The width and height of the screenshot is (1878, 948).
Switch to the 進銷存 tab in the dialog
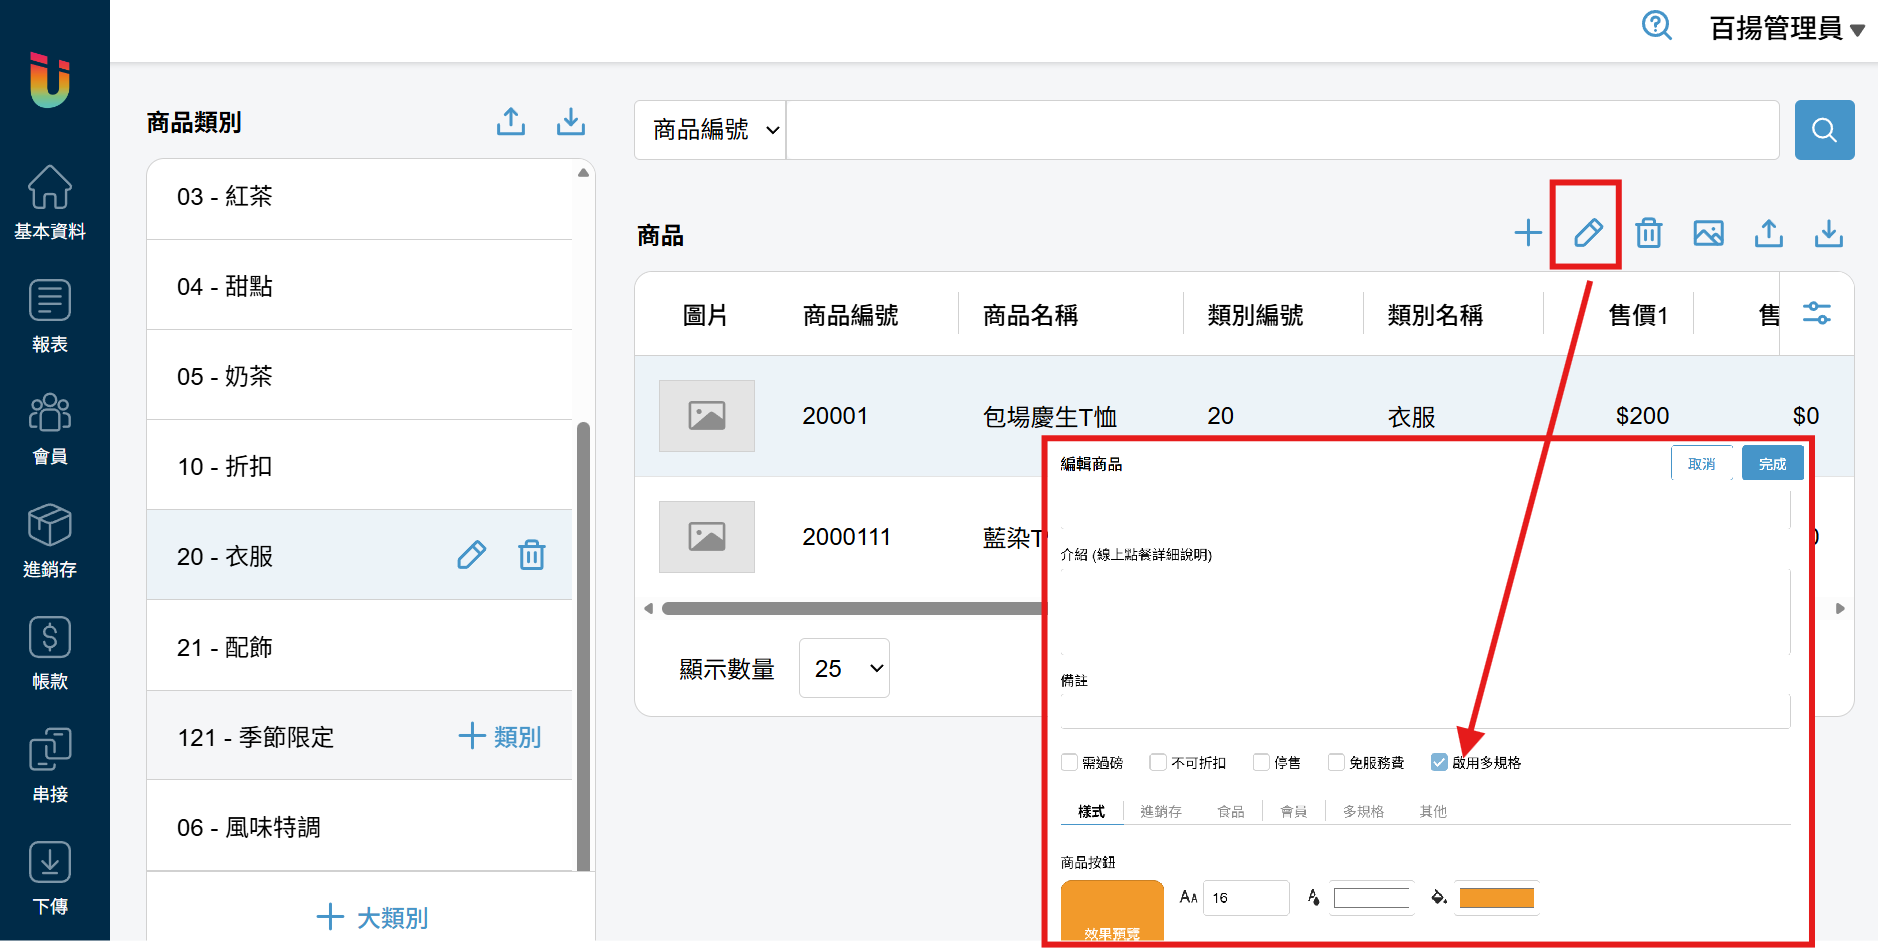1160,811
